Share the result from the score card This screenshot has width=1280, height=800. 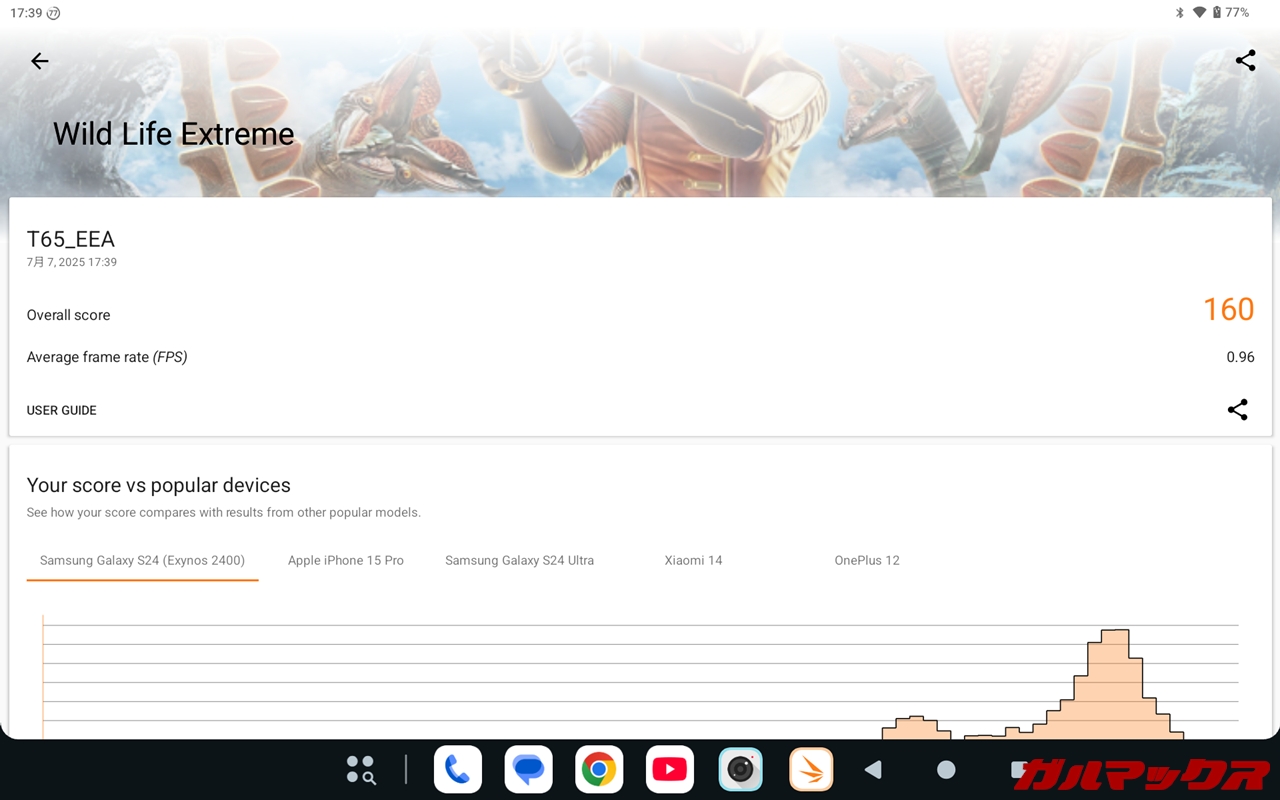[1237, 410]
